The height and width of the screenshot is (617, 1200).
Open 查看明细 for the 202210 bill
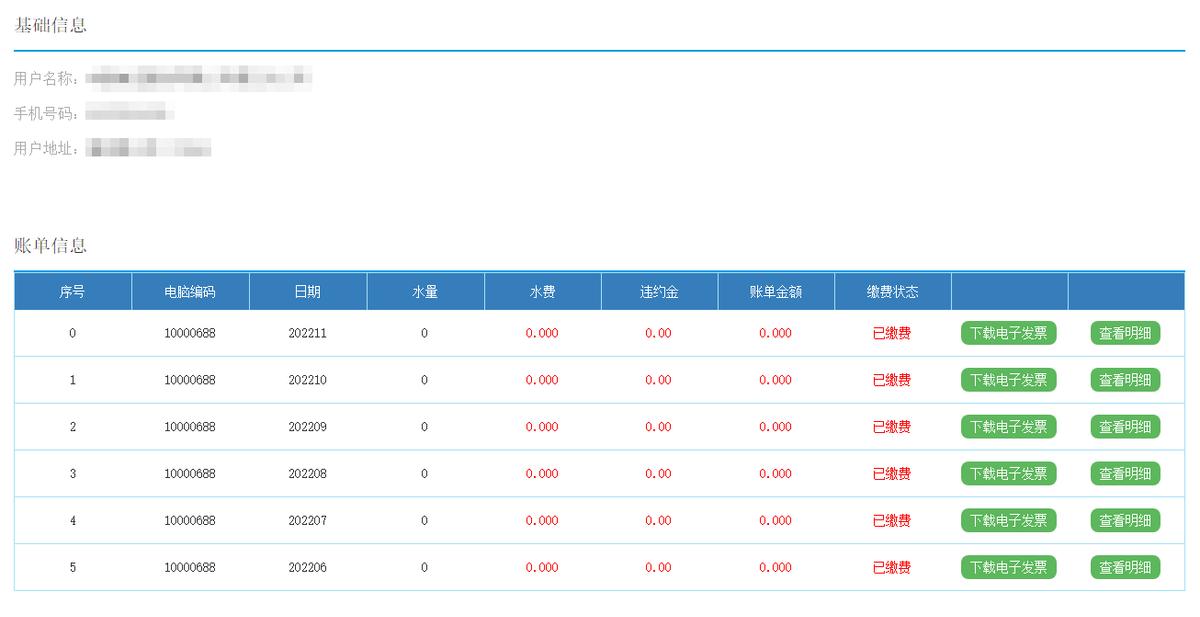(x=1123, y=380)
